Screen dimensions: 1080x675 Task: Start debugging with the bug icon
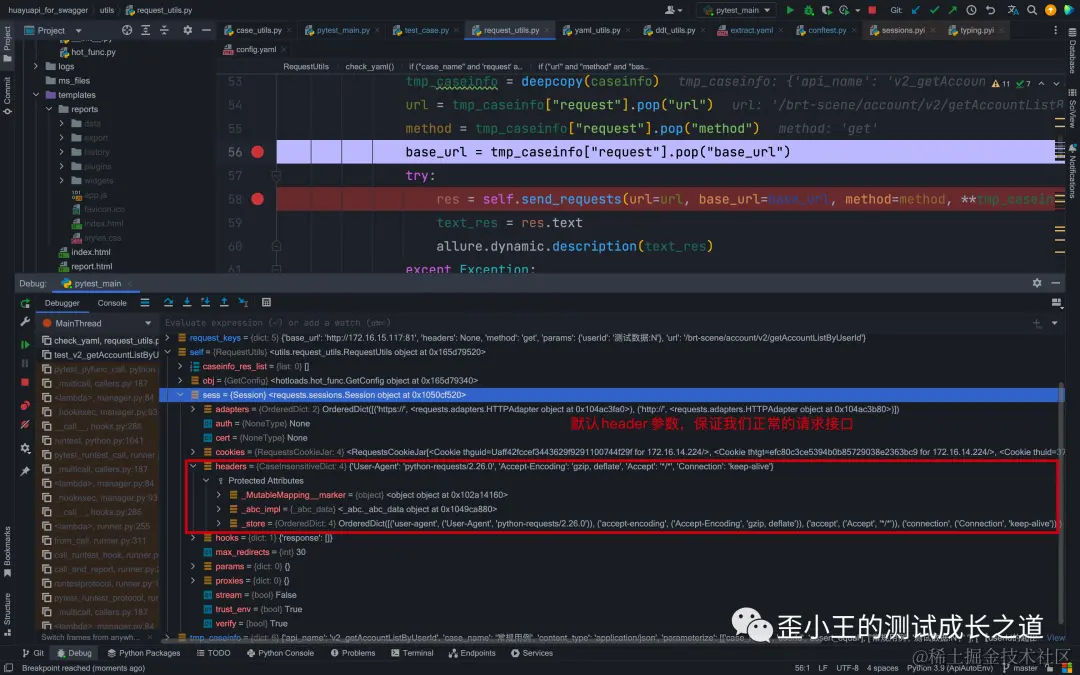(x=809, y=10)
